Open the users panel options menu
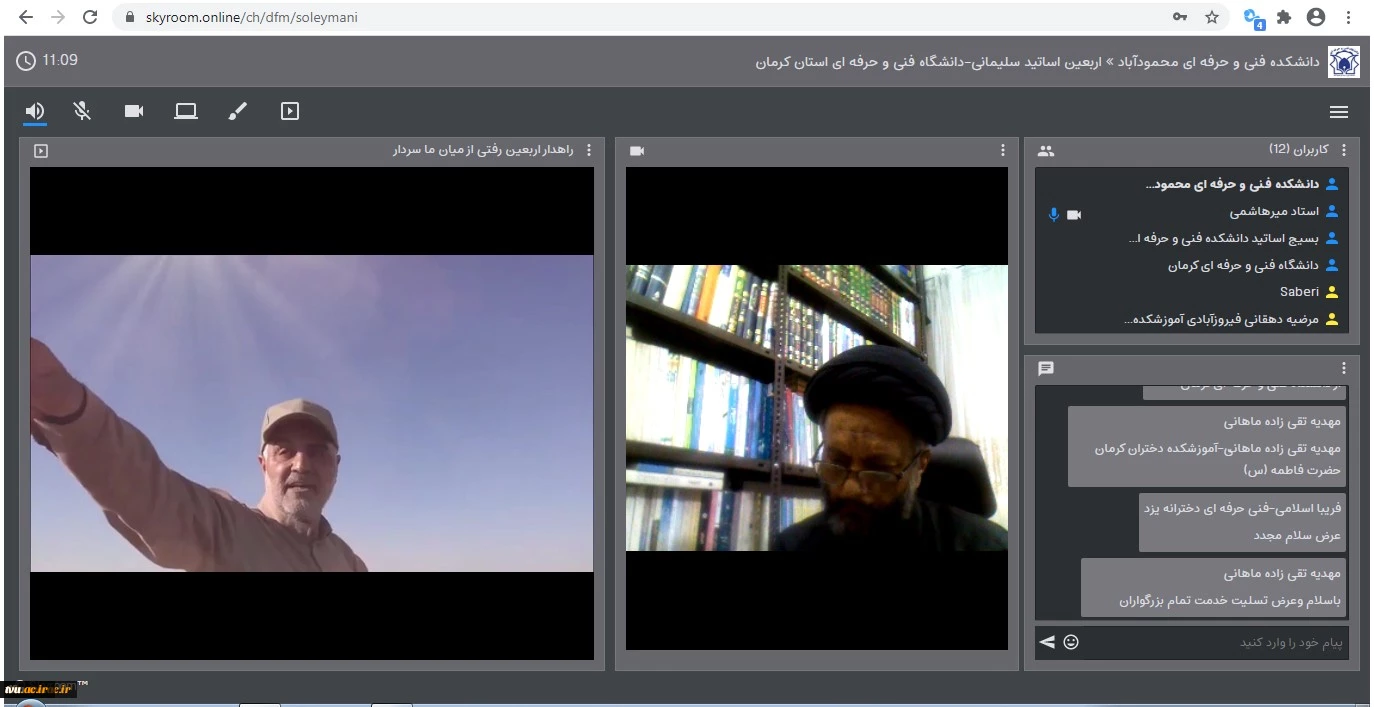Viewport: 1374px width, 707px height. pyautogui.click(x=1344, y=150)
